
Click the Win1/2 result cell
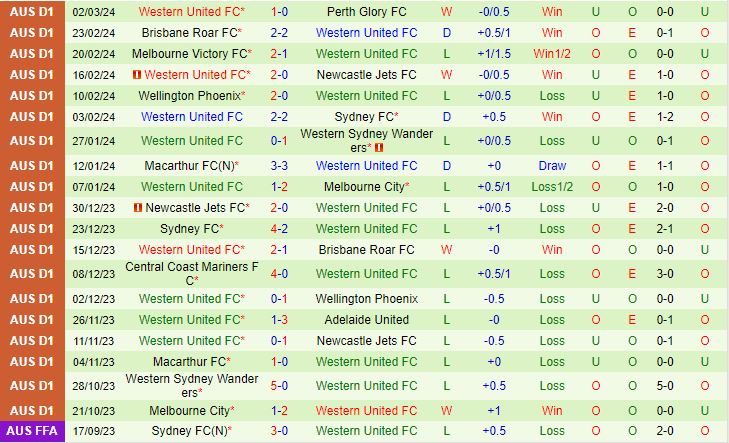pyautogui.click(x=552, y=54)
